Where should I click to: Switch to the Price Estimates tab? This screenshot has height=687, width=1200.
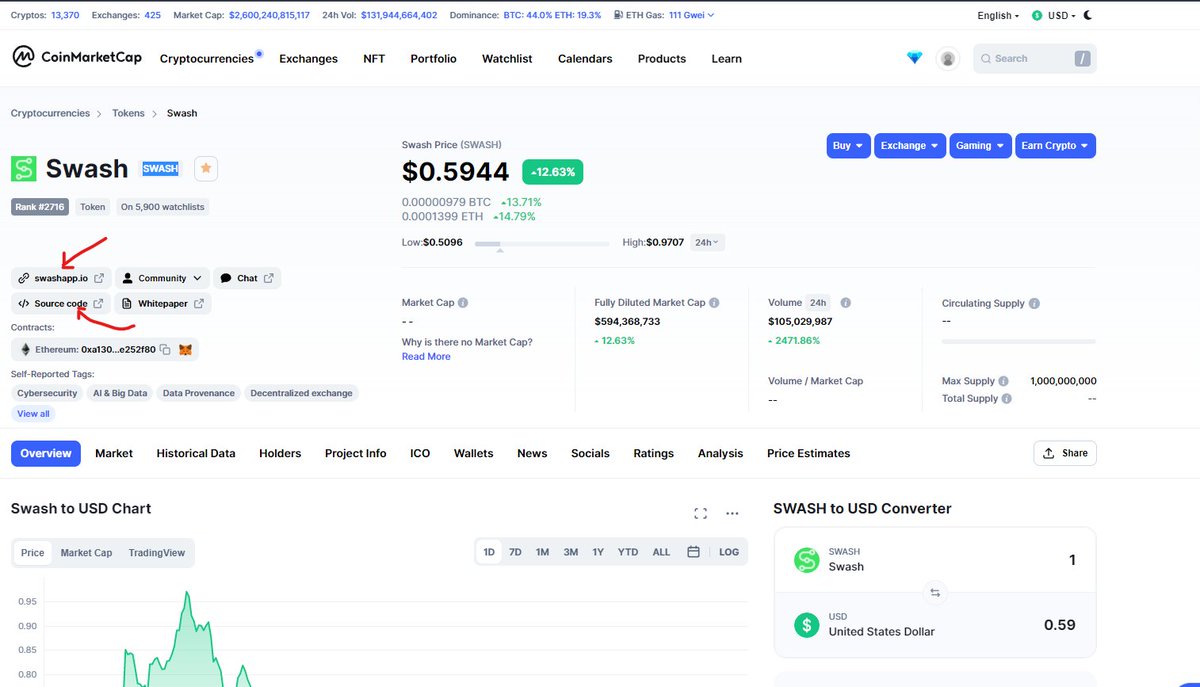[x=808, y=453]
